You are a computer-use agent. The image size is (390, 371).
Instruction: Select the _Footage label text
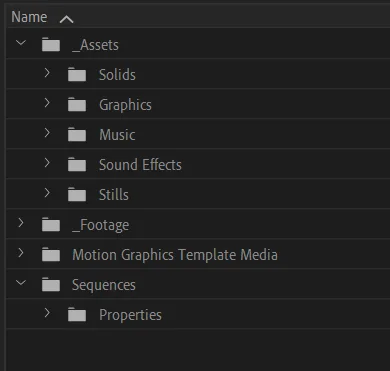tap(101, 225)
